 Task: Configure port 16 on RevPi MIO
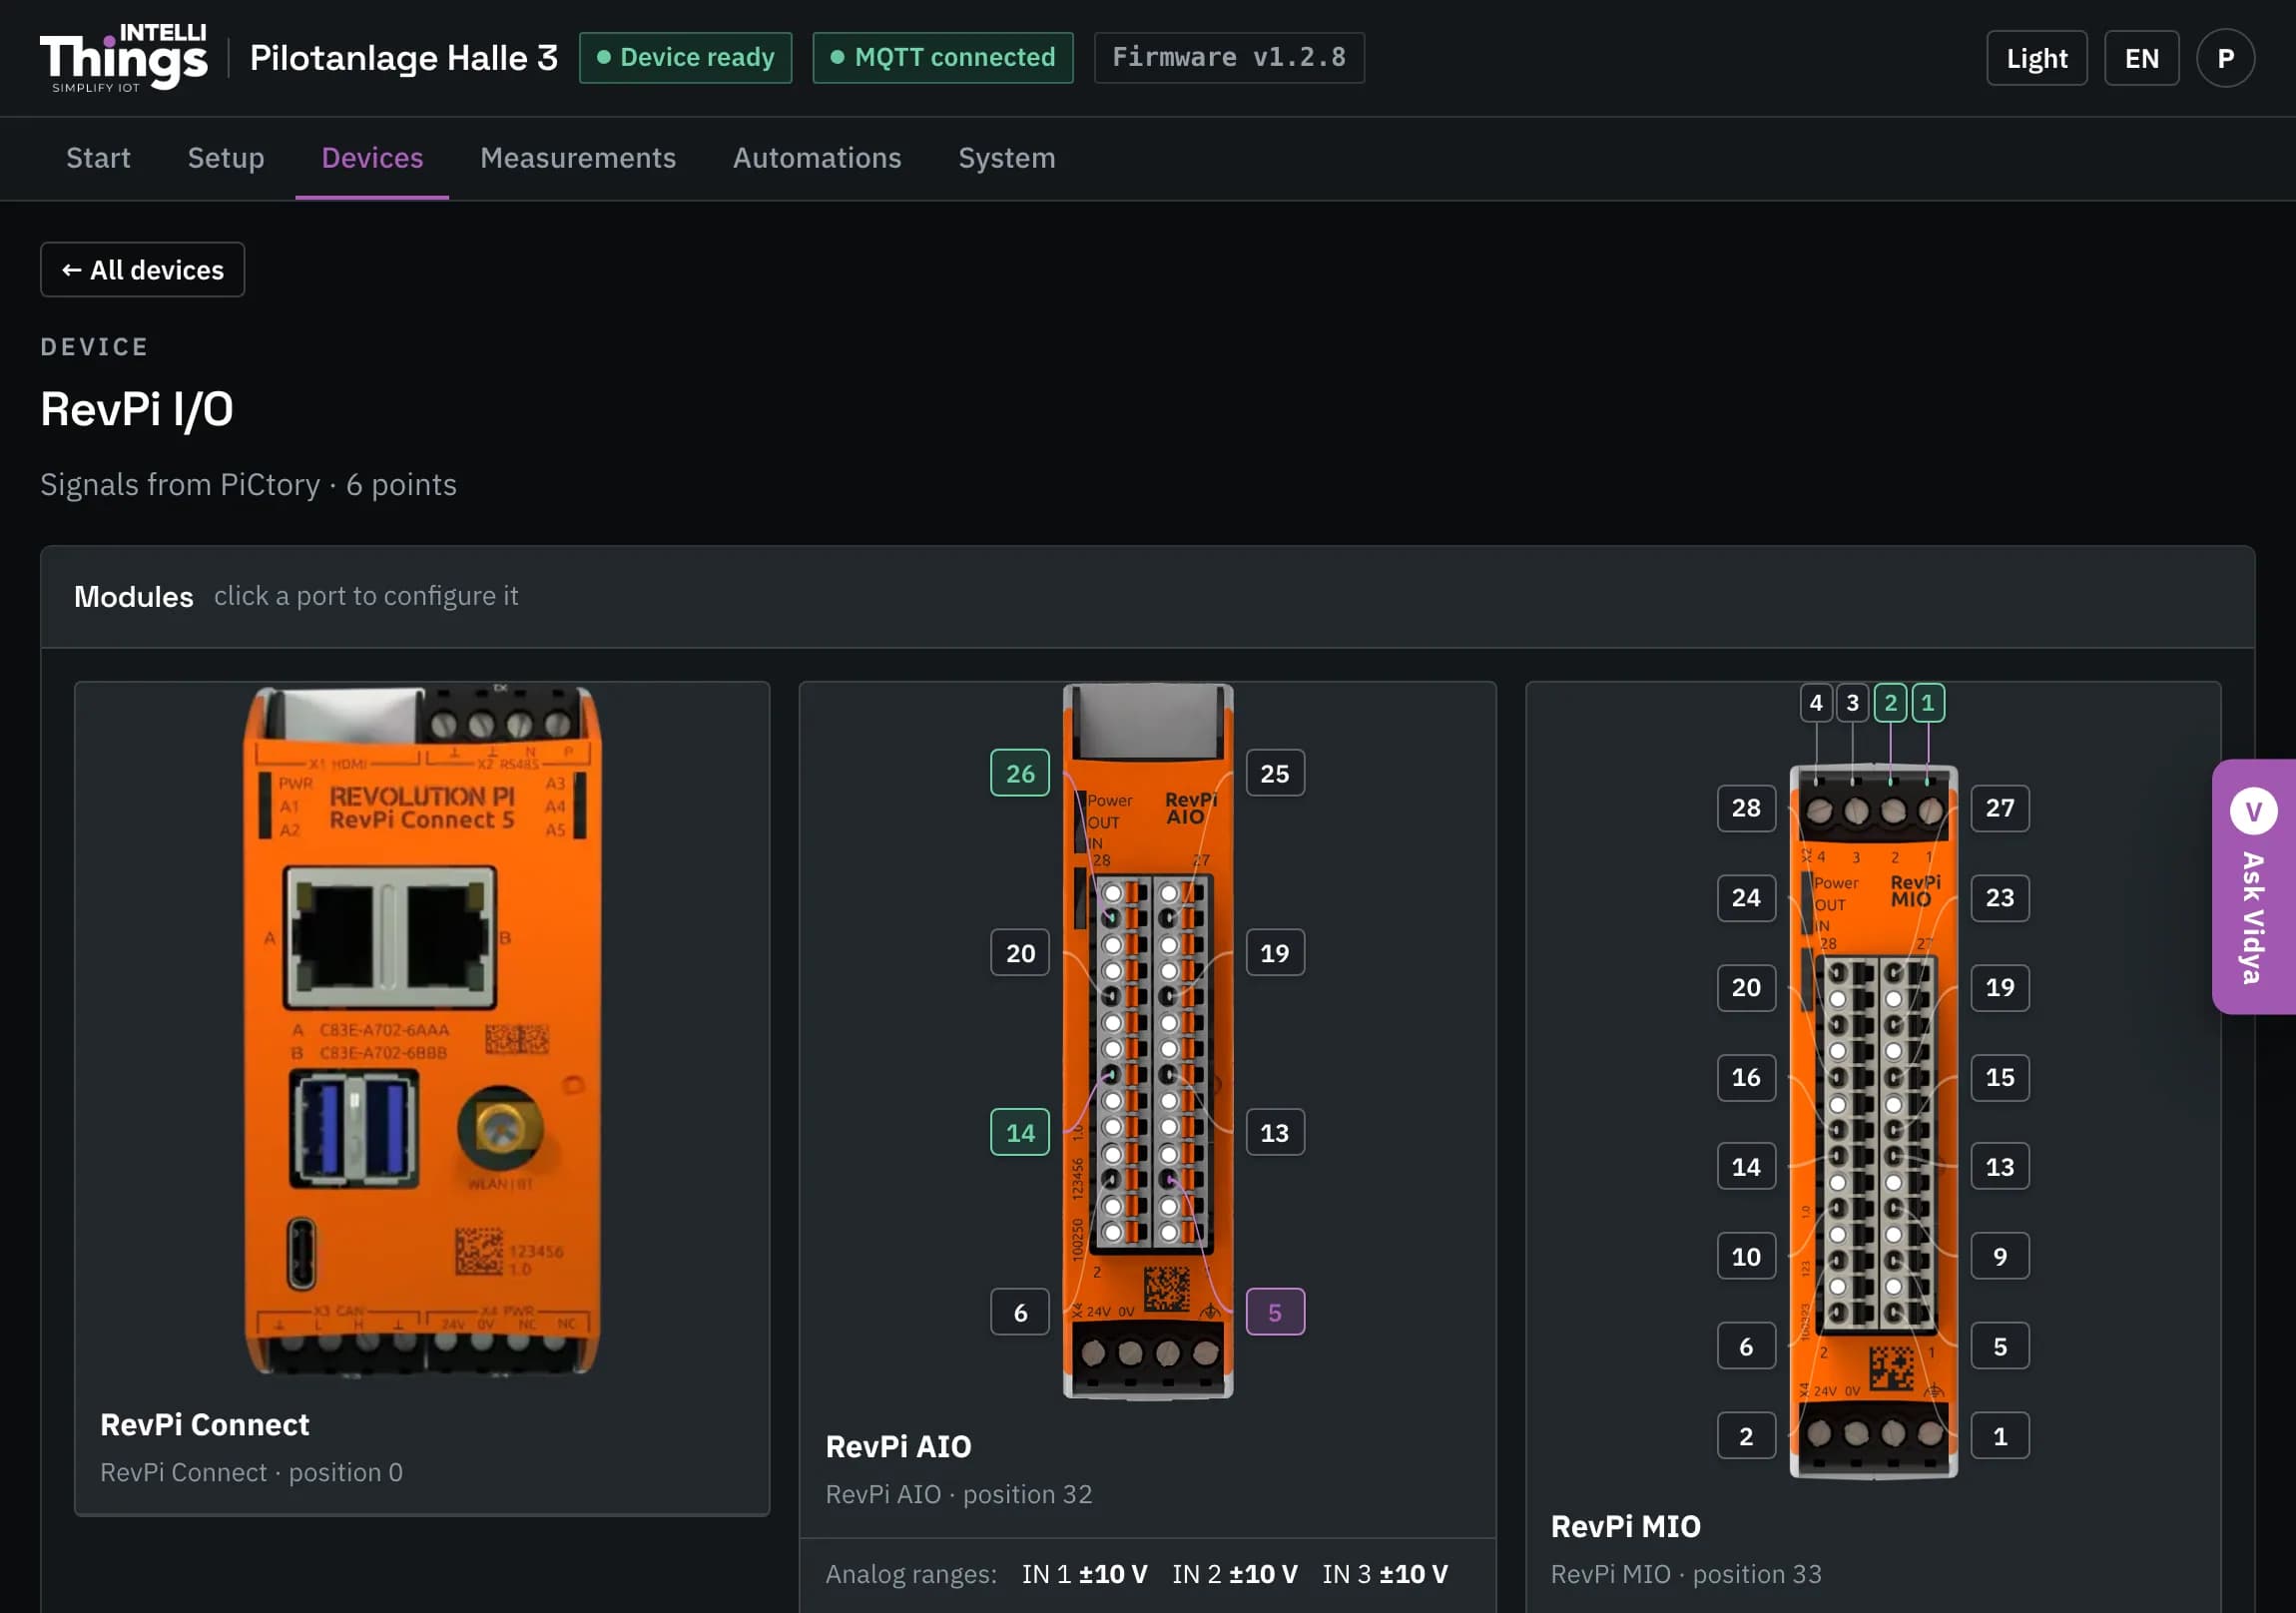coord(1746,1077)
